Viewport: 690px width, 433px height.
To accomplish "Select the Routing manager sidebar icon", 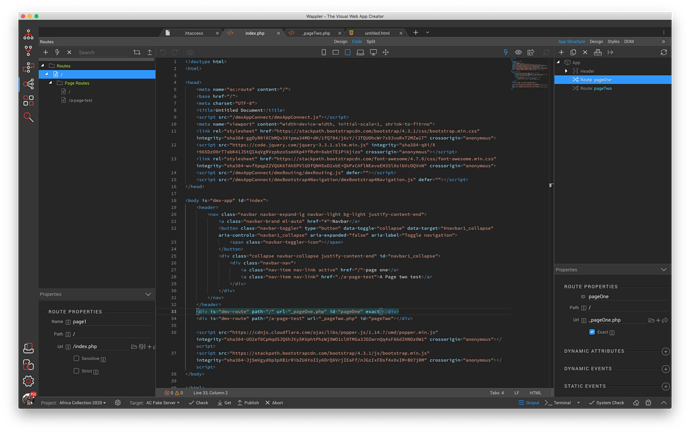I will point(29,84).
